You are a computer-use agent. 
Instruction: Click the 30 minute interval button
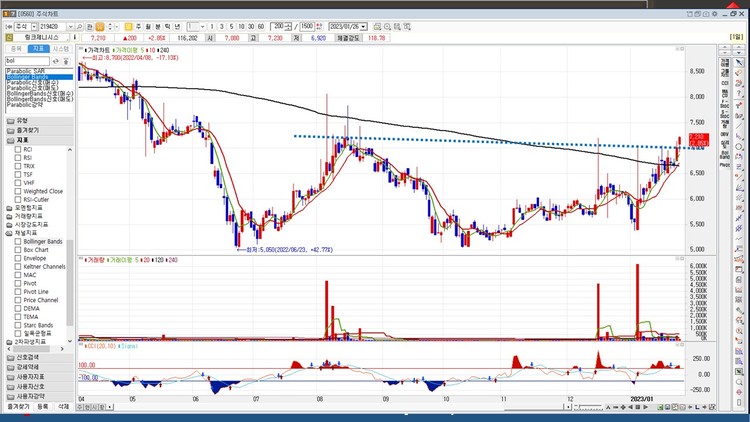click(251, 27)
